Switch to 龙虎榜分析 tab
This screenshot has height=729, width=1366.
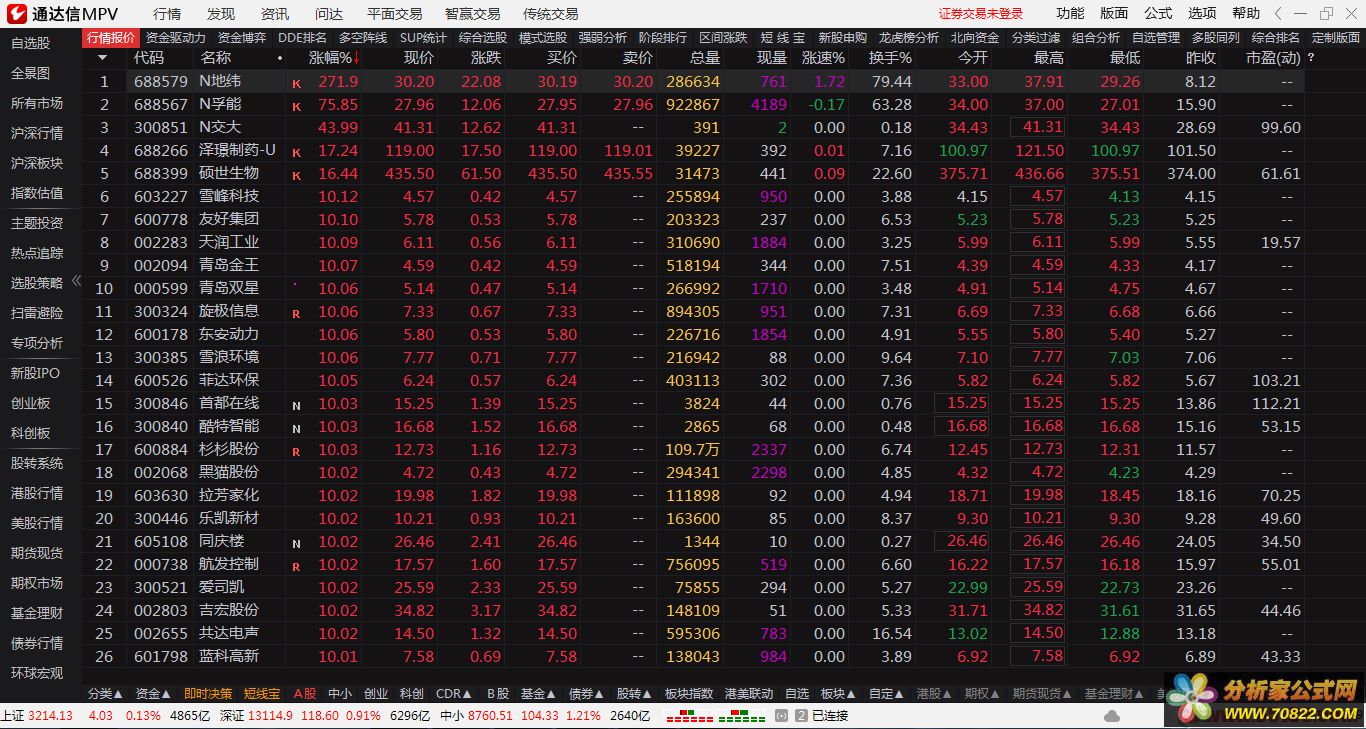[909, 37]
